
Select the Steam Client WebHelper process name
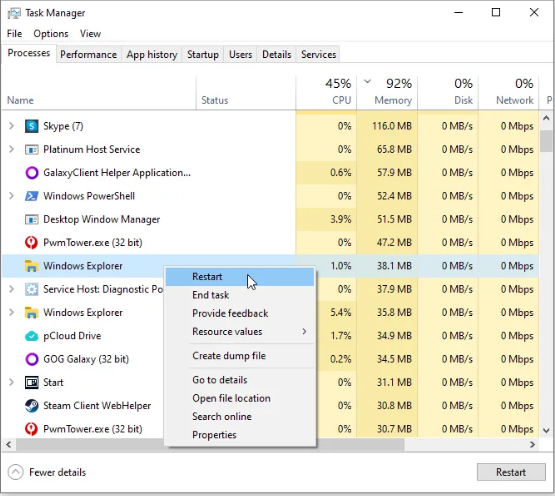pyautogui.click(x=97, y=406)
